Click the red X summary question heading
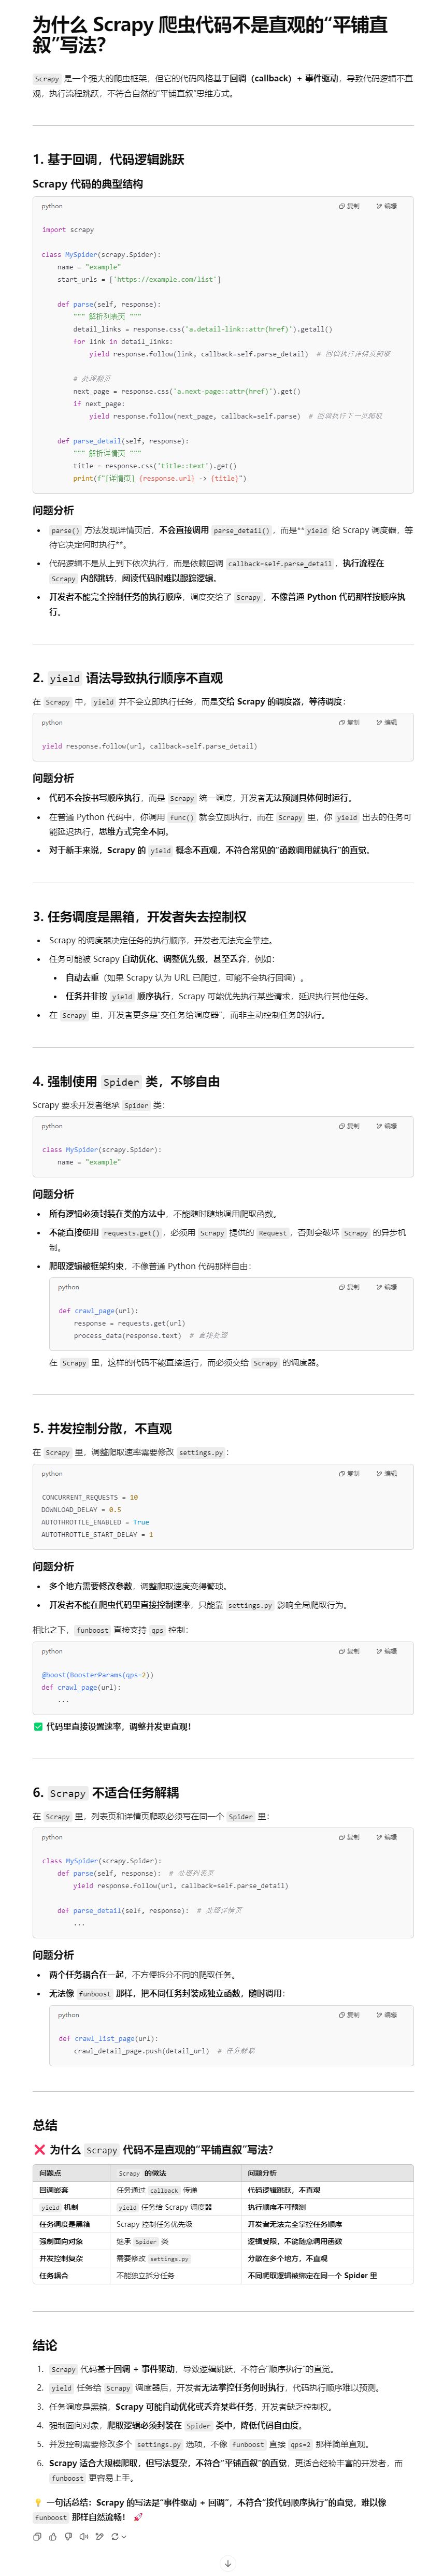This screenshot has height=2576, width=443. tap(153, 2149)
